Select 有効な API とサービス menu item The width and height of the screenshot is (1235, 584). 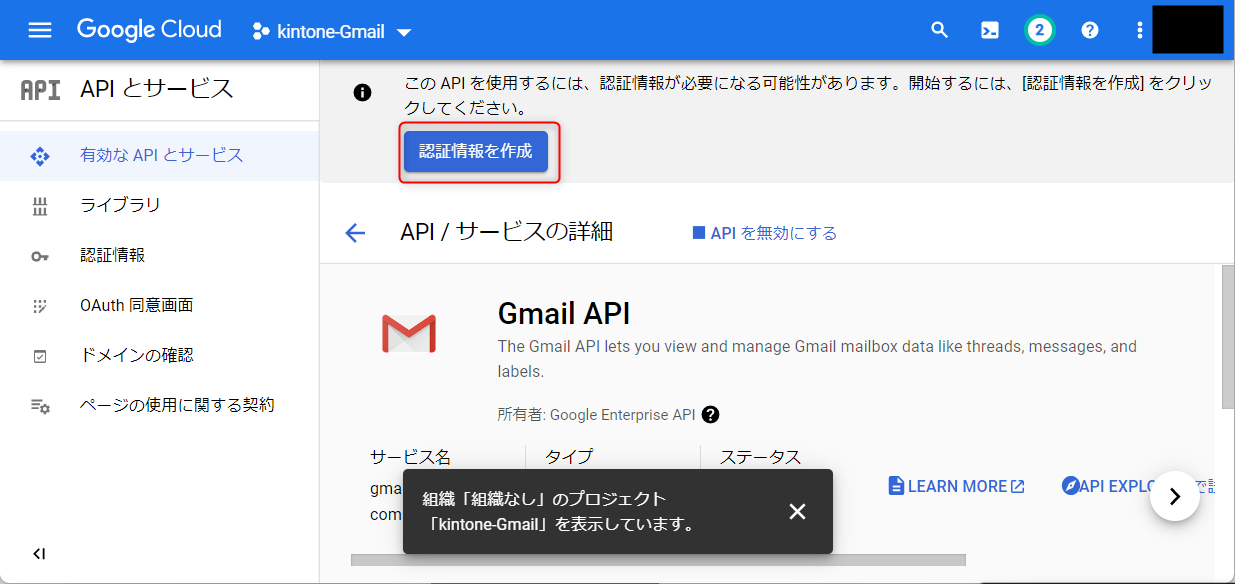tap(161, 155)
